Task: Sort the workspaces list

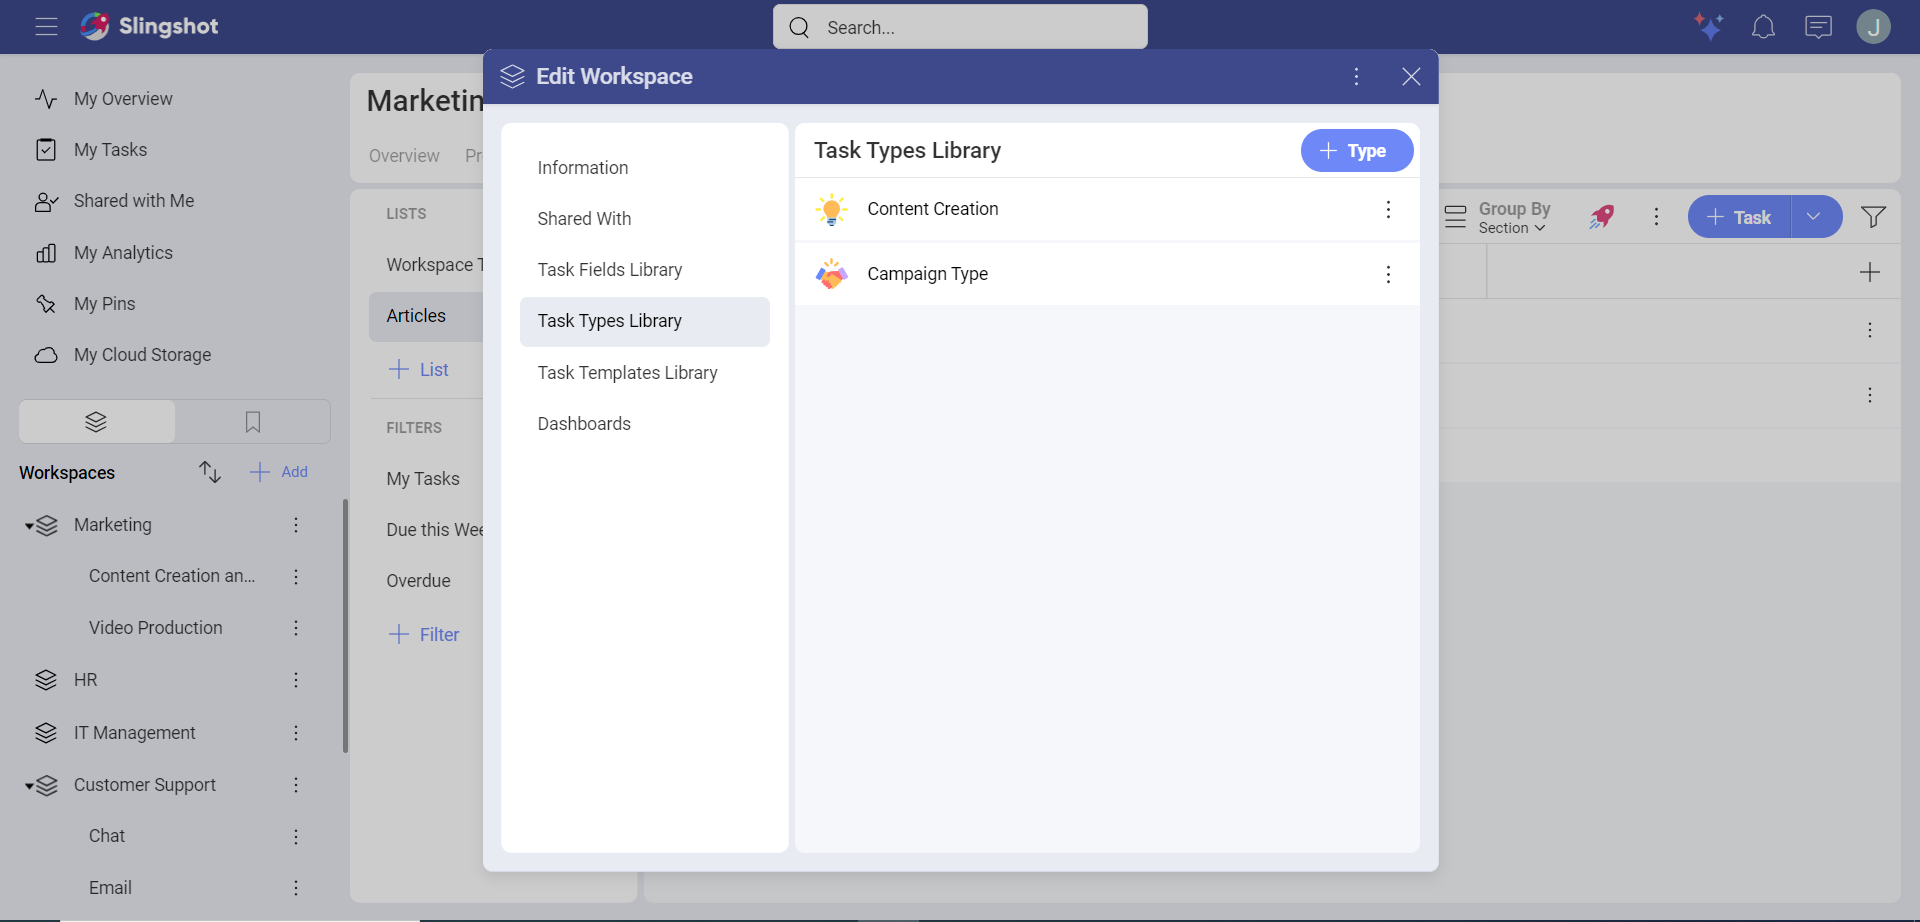Action: coord(209,472)
